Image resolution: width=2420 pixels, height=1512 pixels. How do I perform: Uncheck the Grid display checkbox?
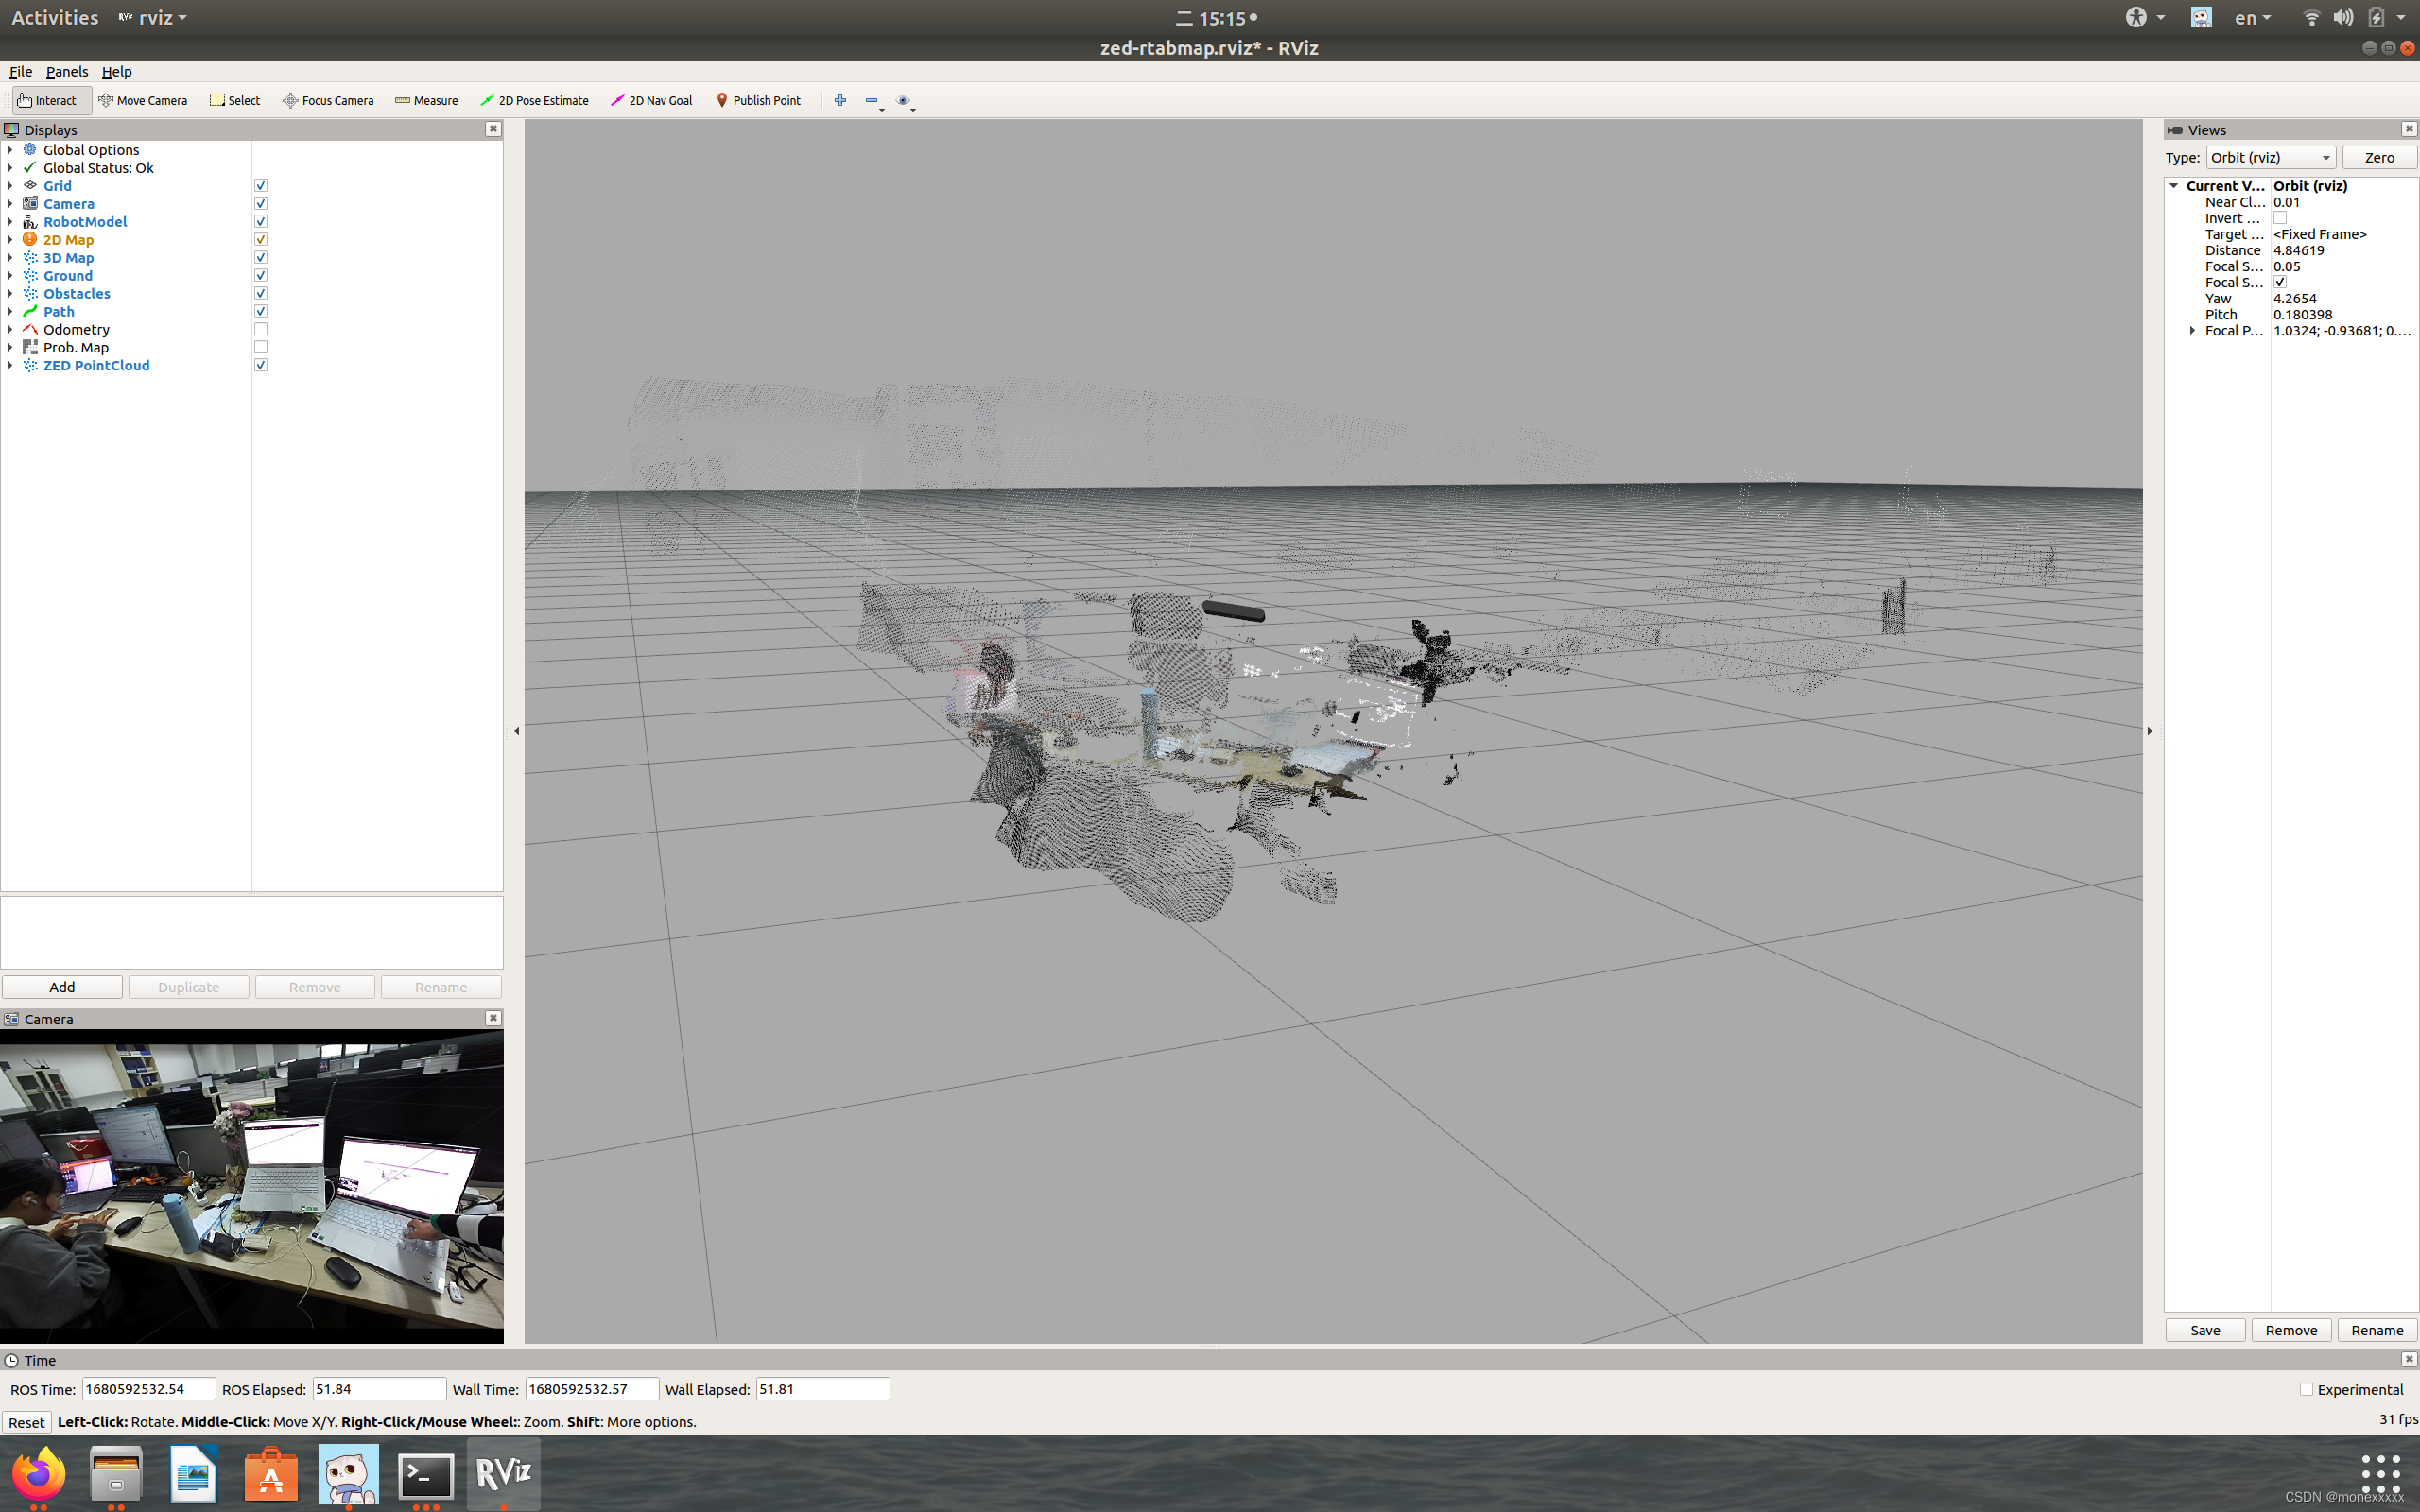[261, 186]
